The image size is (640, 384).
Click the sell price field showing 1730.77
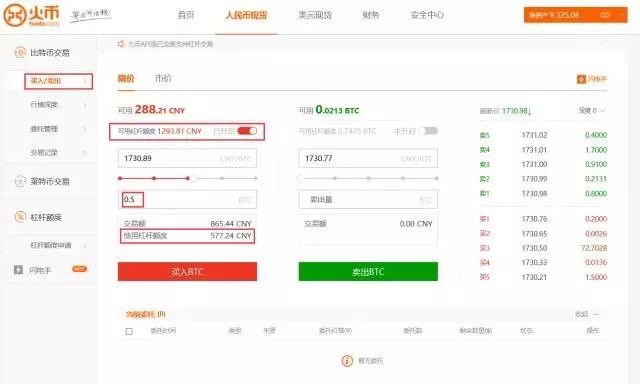click(368, 158)
